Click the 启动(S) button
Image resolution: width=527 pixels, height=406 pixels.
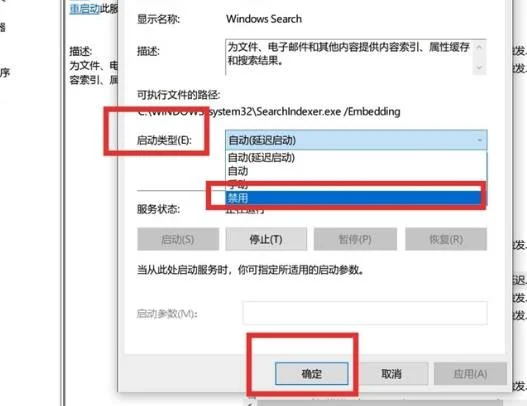coord(178,239)
